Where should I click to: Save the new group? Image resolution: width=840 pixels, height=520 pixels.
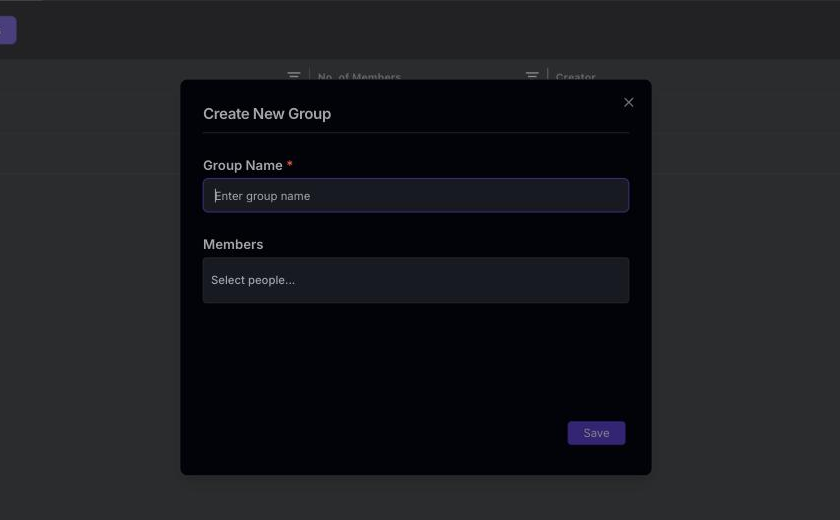596,433
